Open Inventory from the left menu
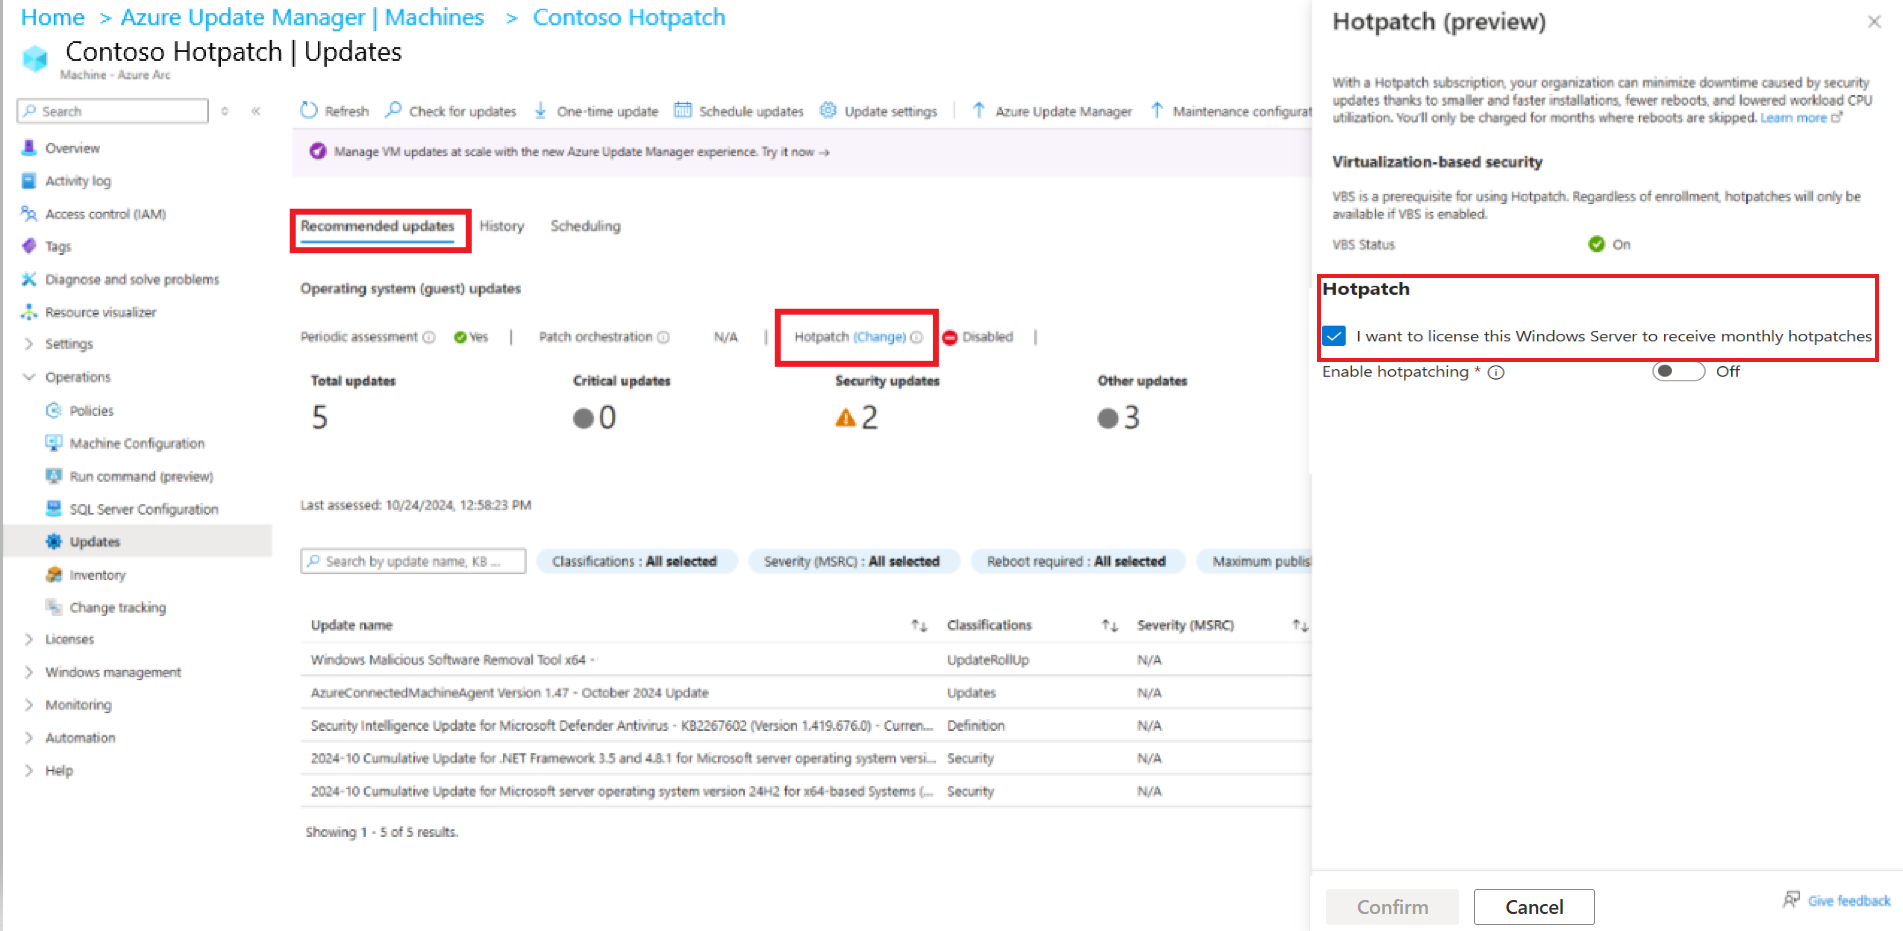The image size is (1903, 931). [96, 574]
